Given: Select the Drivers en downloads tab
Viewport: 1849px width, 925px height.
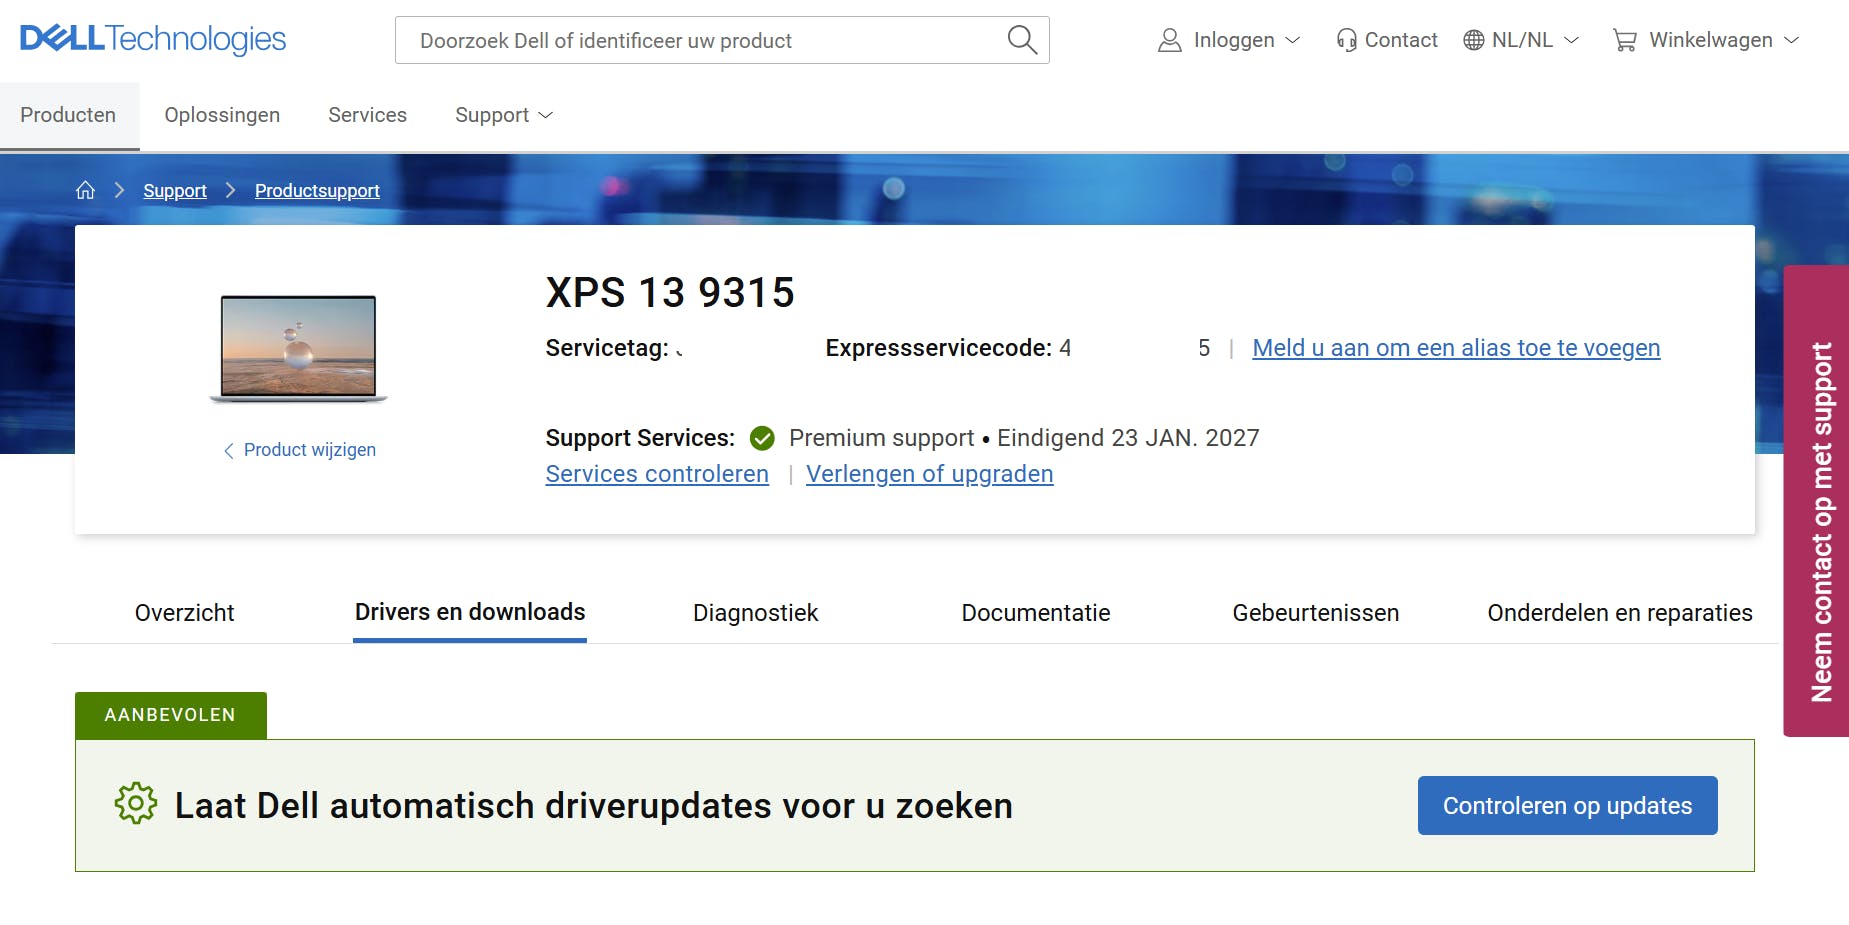Looking at the screenshot, I should point(470,612).
